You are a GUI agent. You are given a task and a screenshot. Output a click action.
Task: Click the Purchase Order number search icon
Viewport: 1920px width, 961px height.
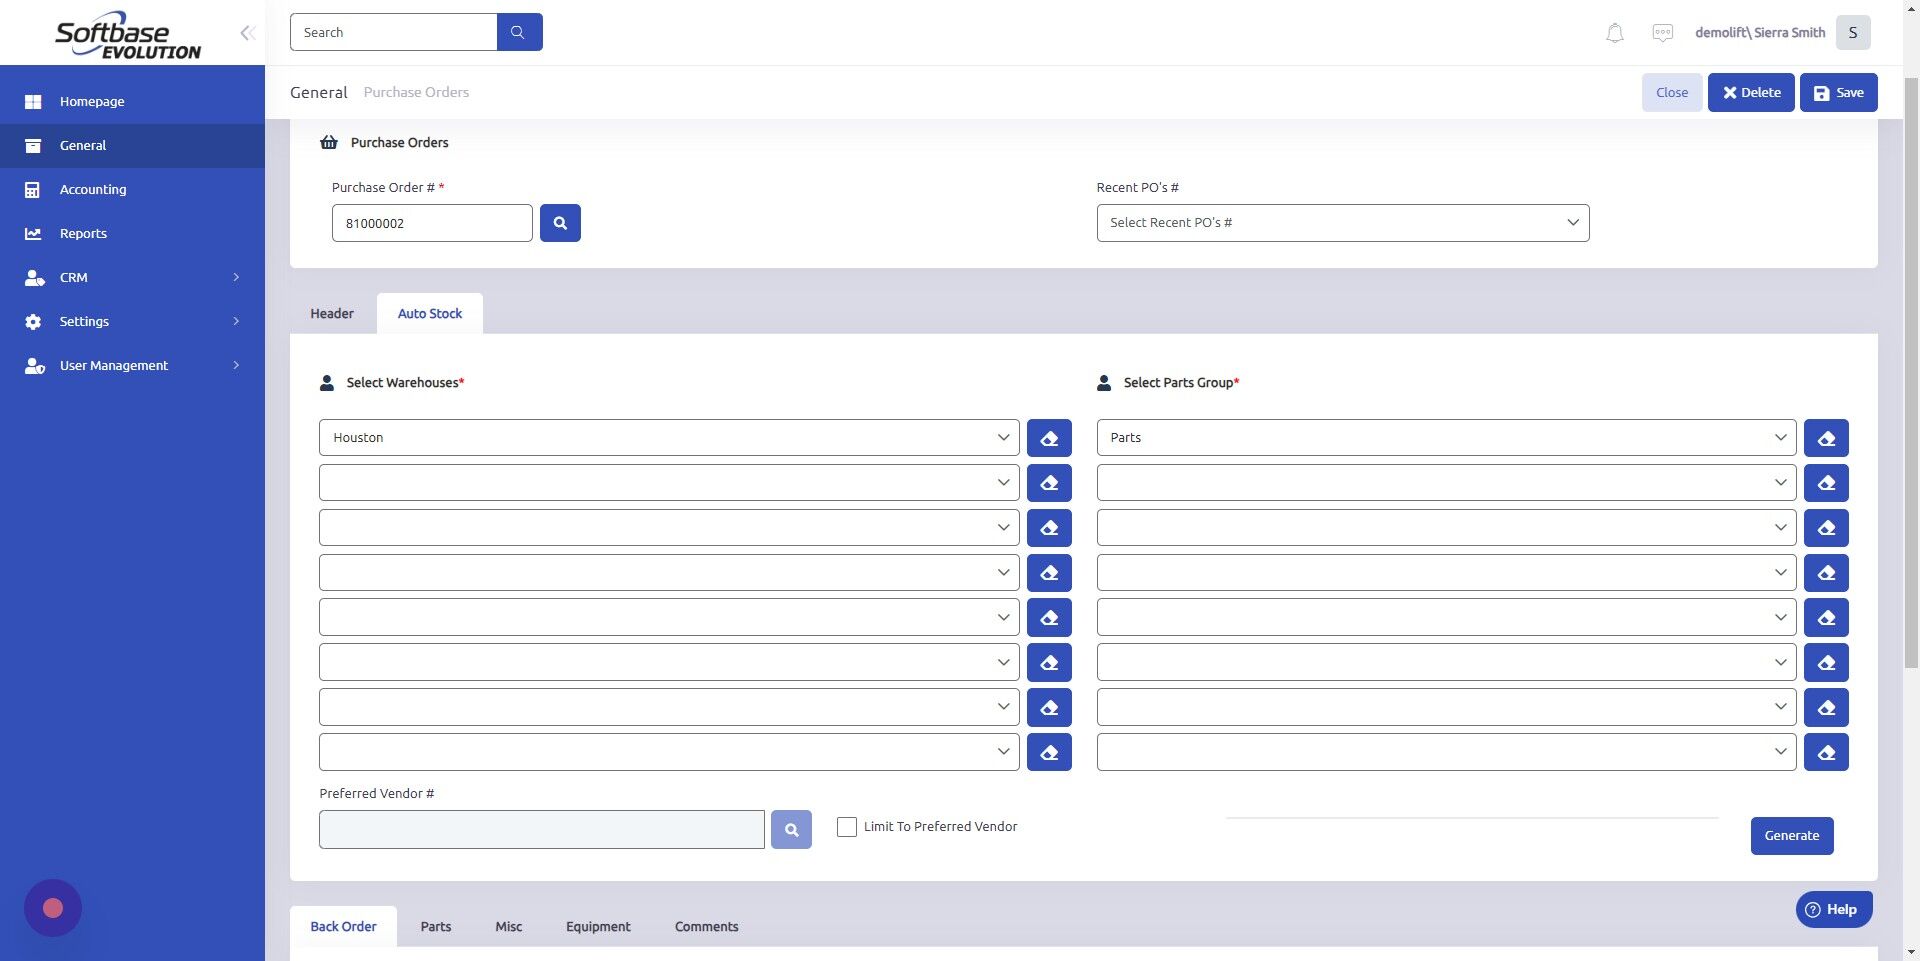click(x=560, y=222)
